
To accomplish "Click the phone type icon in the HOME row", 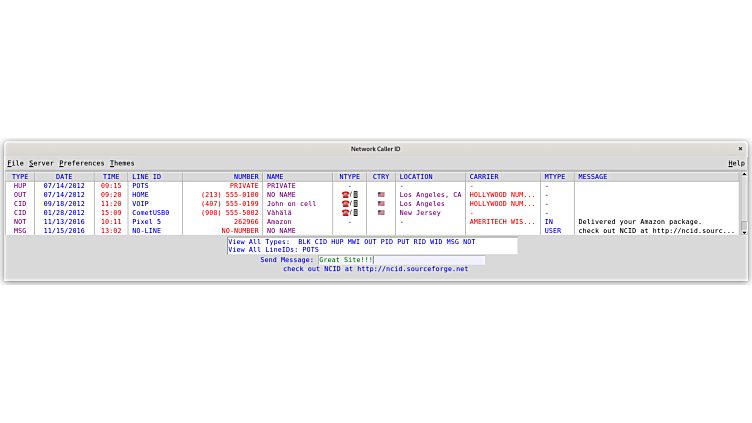I will click(x=349, y=195).
